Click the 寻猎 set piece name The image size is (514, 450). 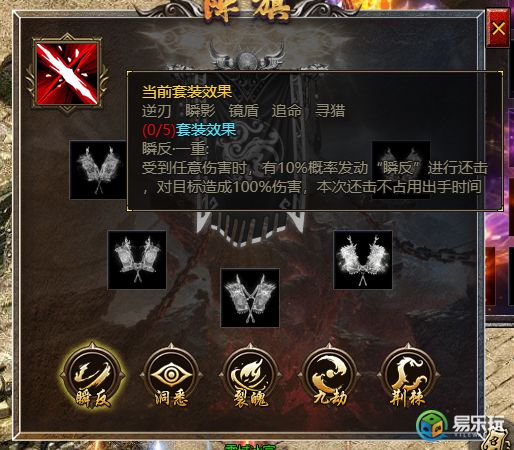pos(330,111)
